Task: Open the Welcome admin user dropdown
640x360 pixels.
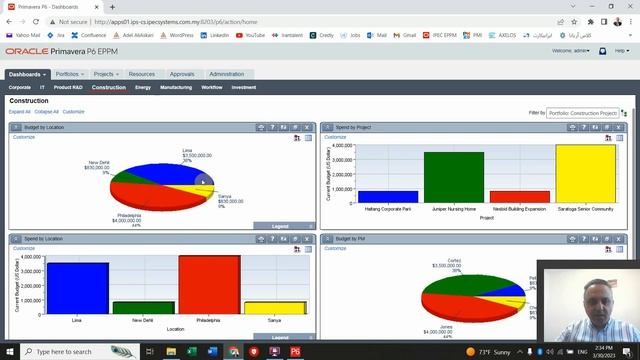Action: pyautogui.click(x=571, y=51)
